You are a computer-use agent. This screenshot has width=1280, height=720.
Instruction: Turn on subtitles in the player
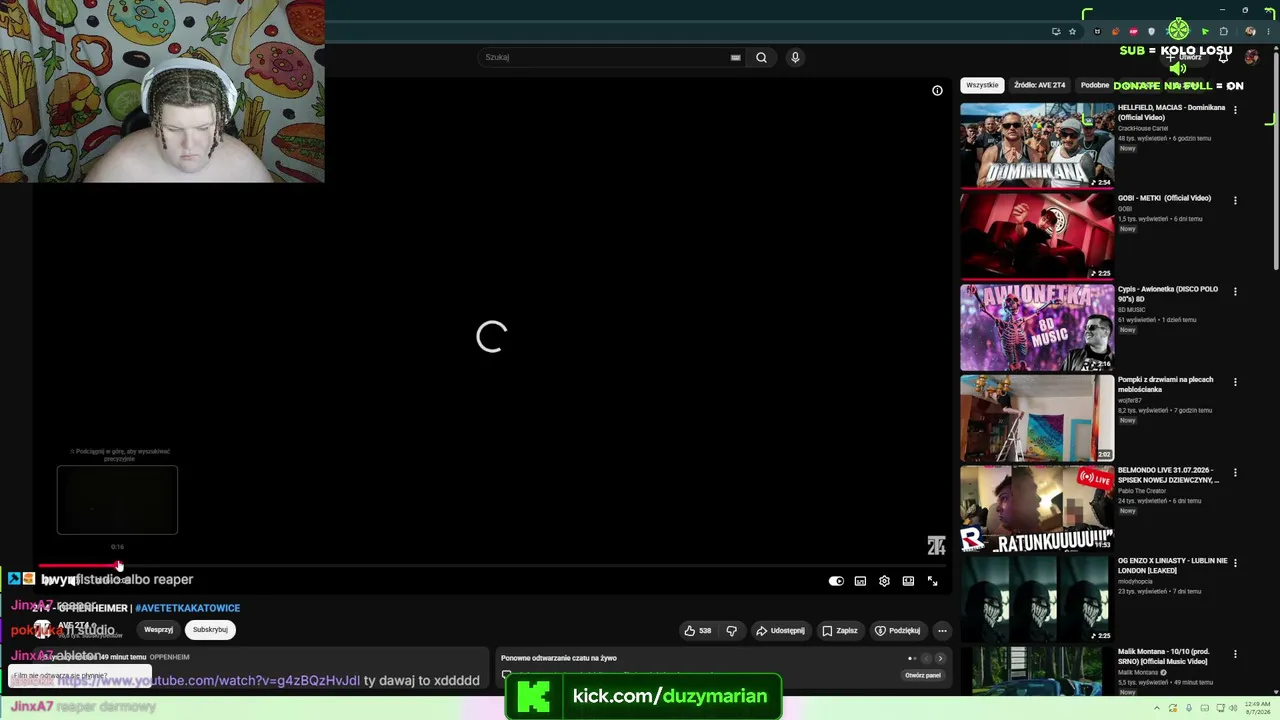(x=860, y=581)
